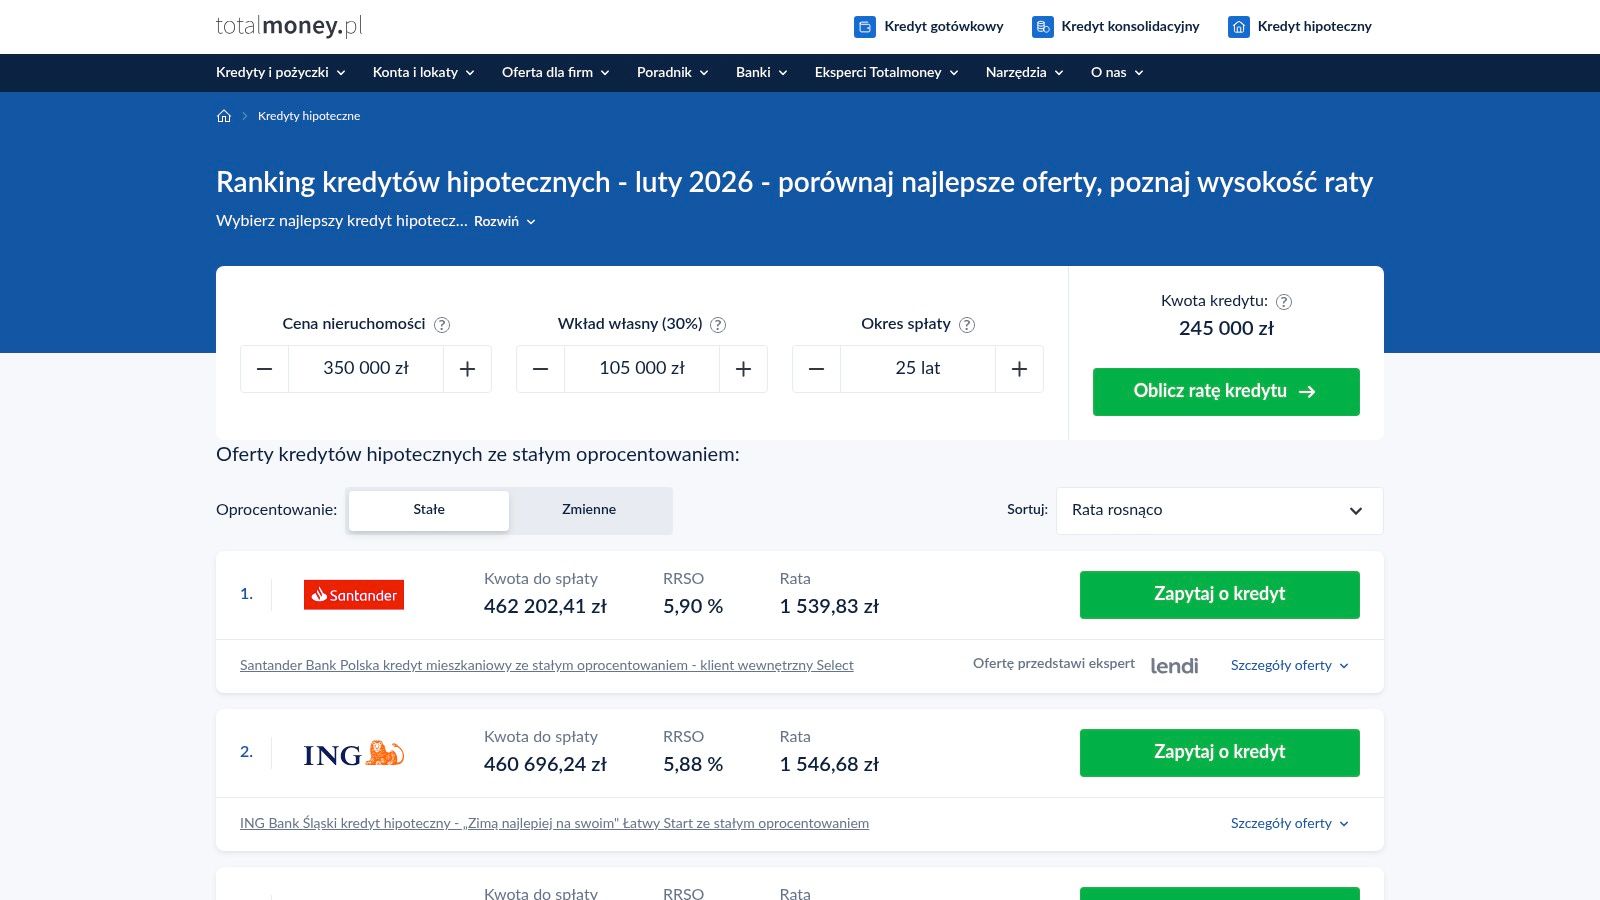Click Zapytaj o kredyt for Santander
This screenshot has height=900, width=1600.
click(x=1220, y=595)
